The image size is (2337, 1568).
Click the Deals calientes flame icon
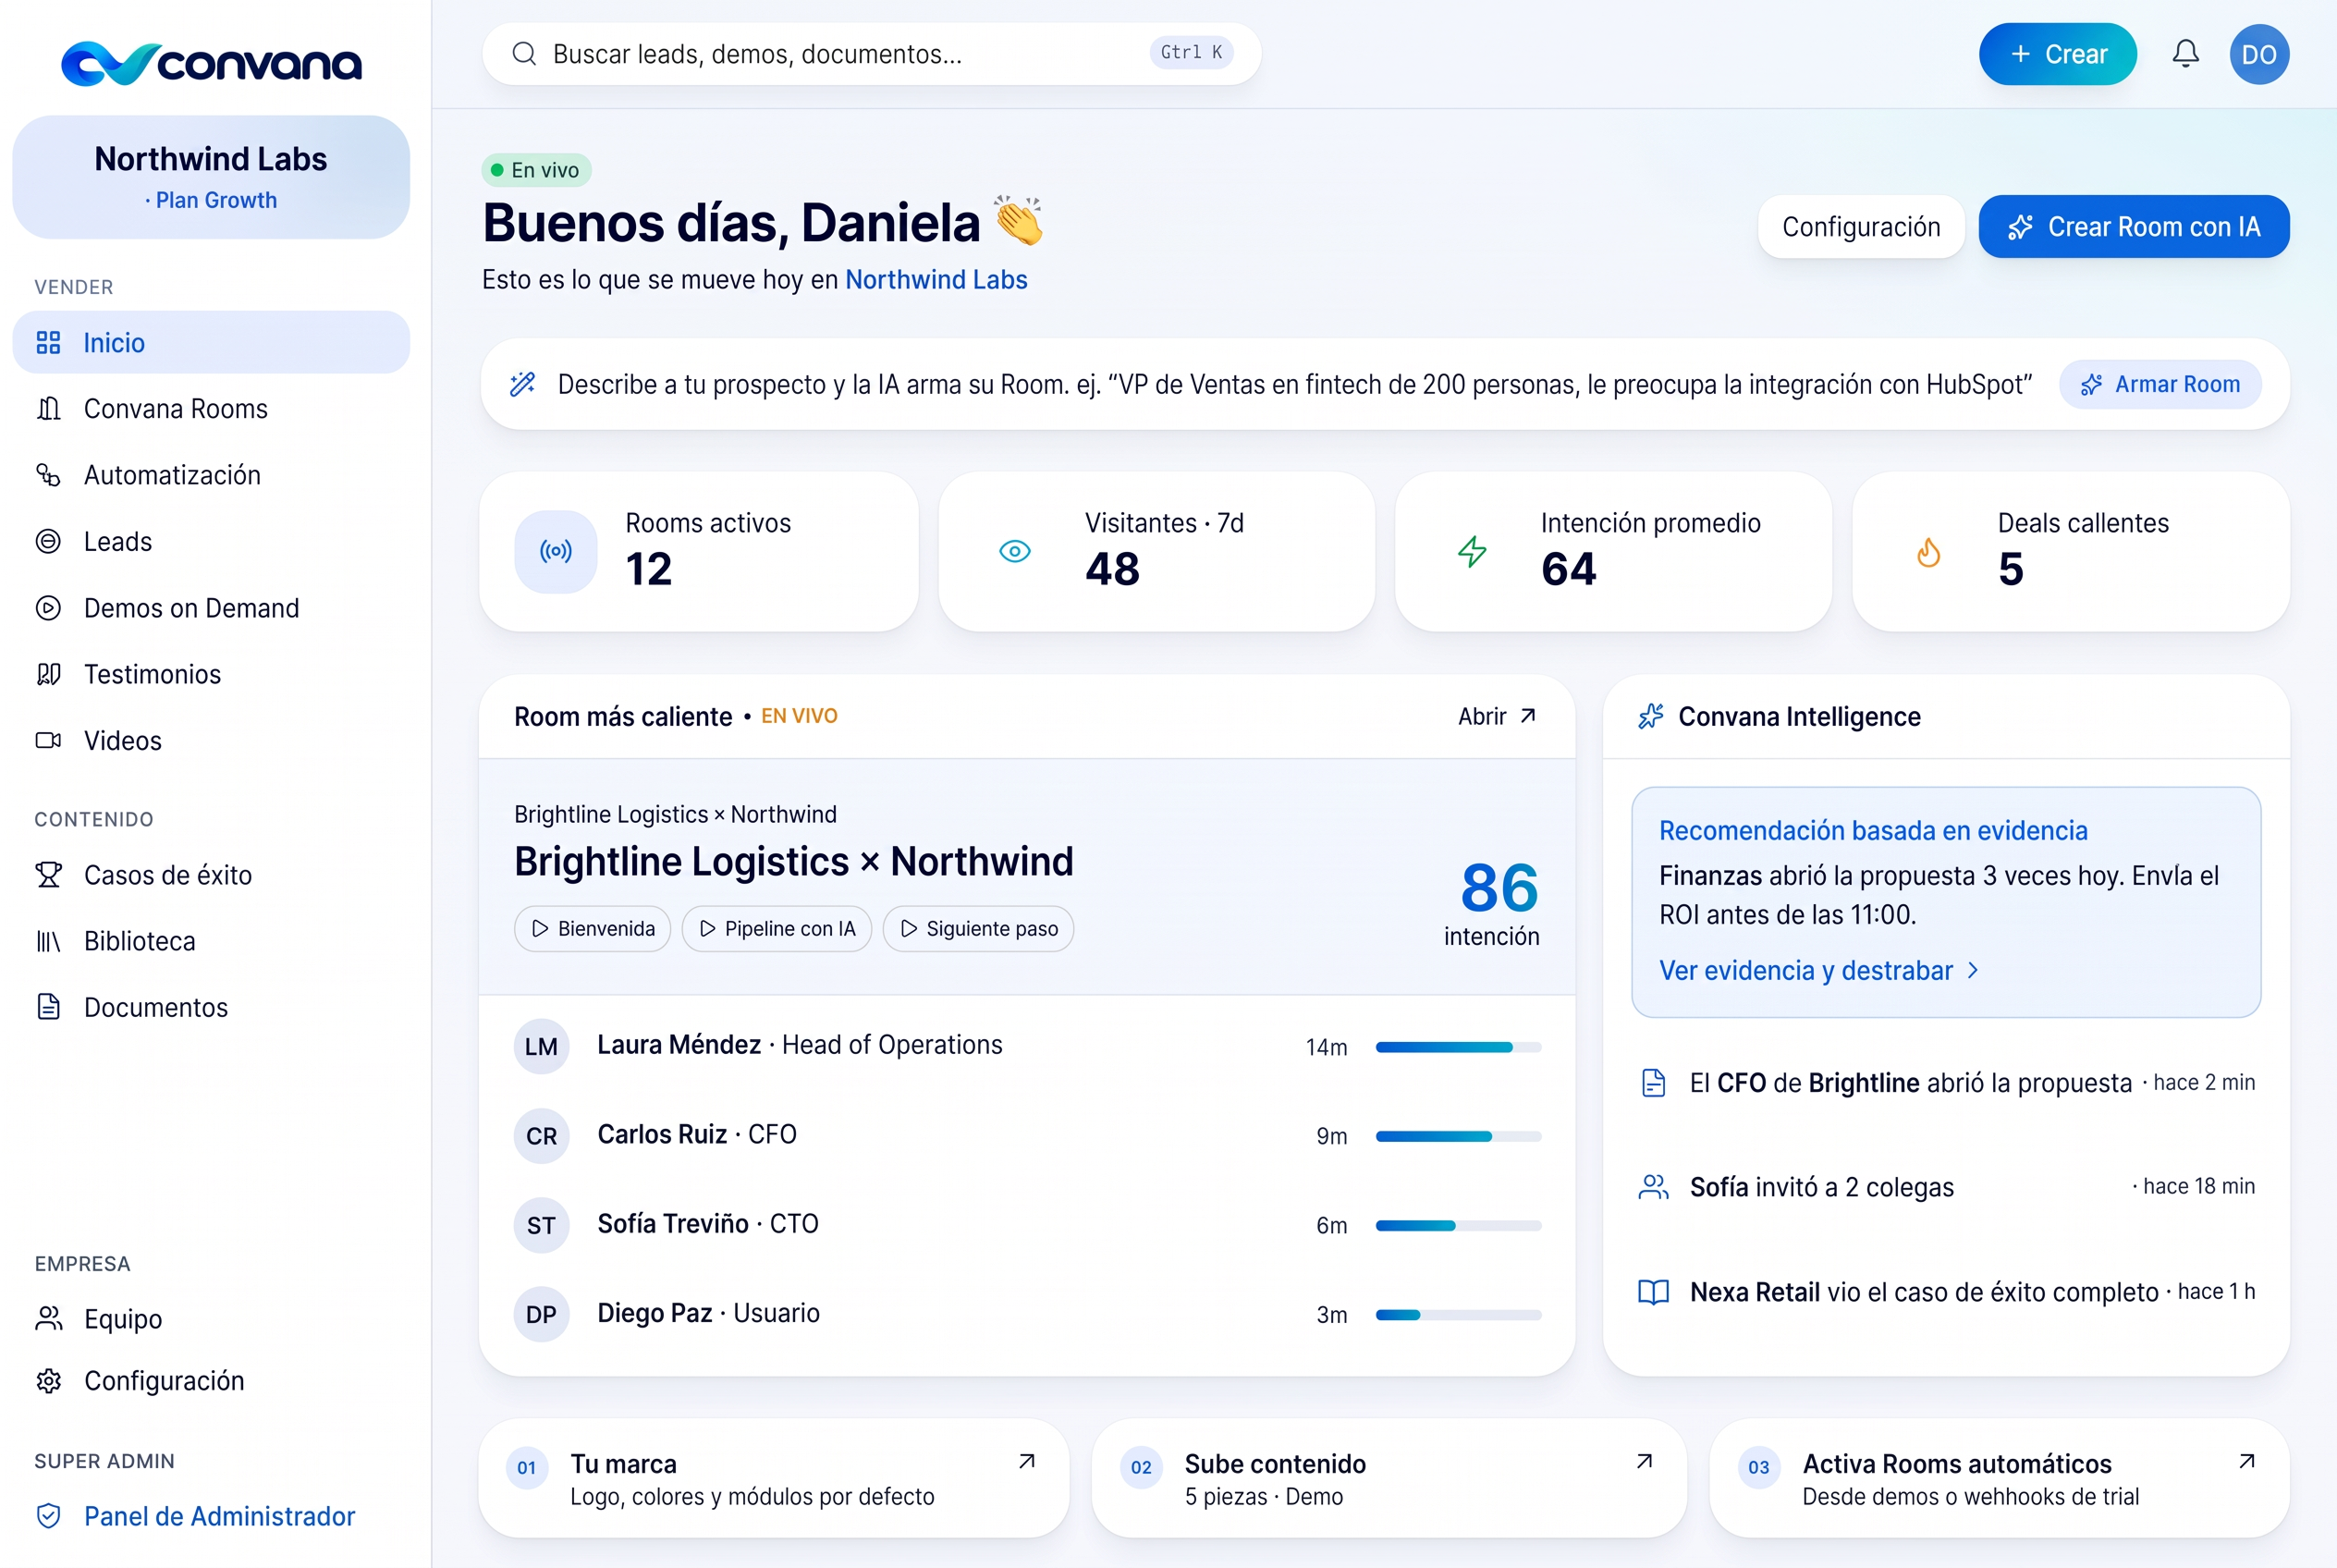1928,552
